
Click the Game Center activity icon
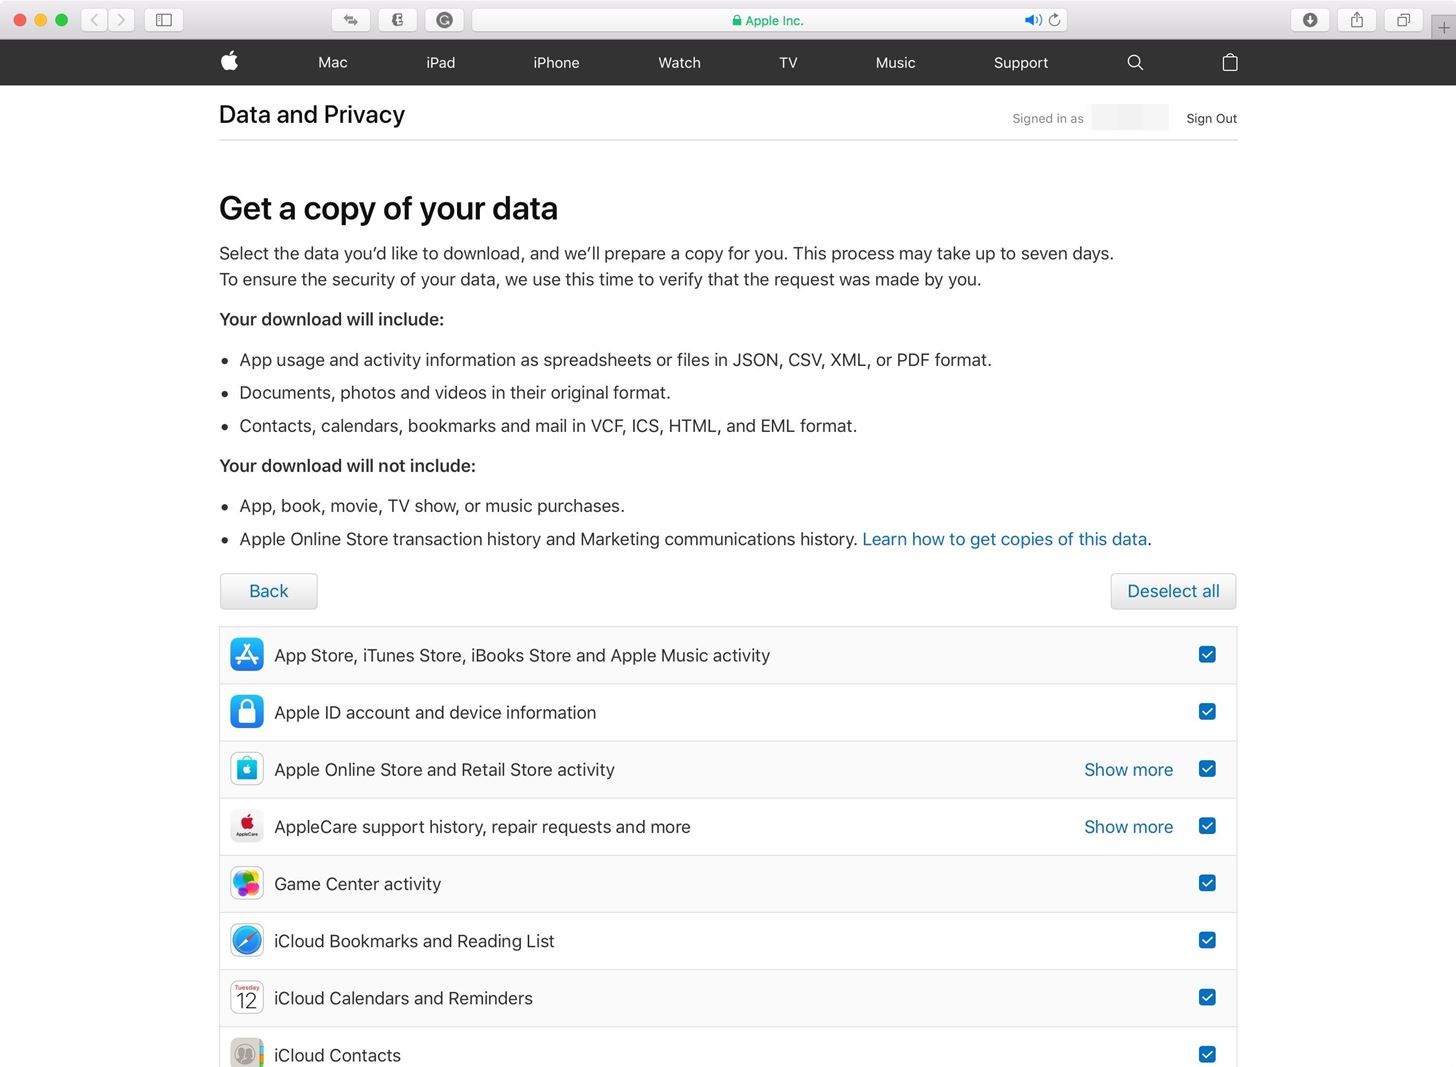[x=246, y=883]
